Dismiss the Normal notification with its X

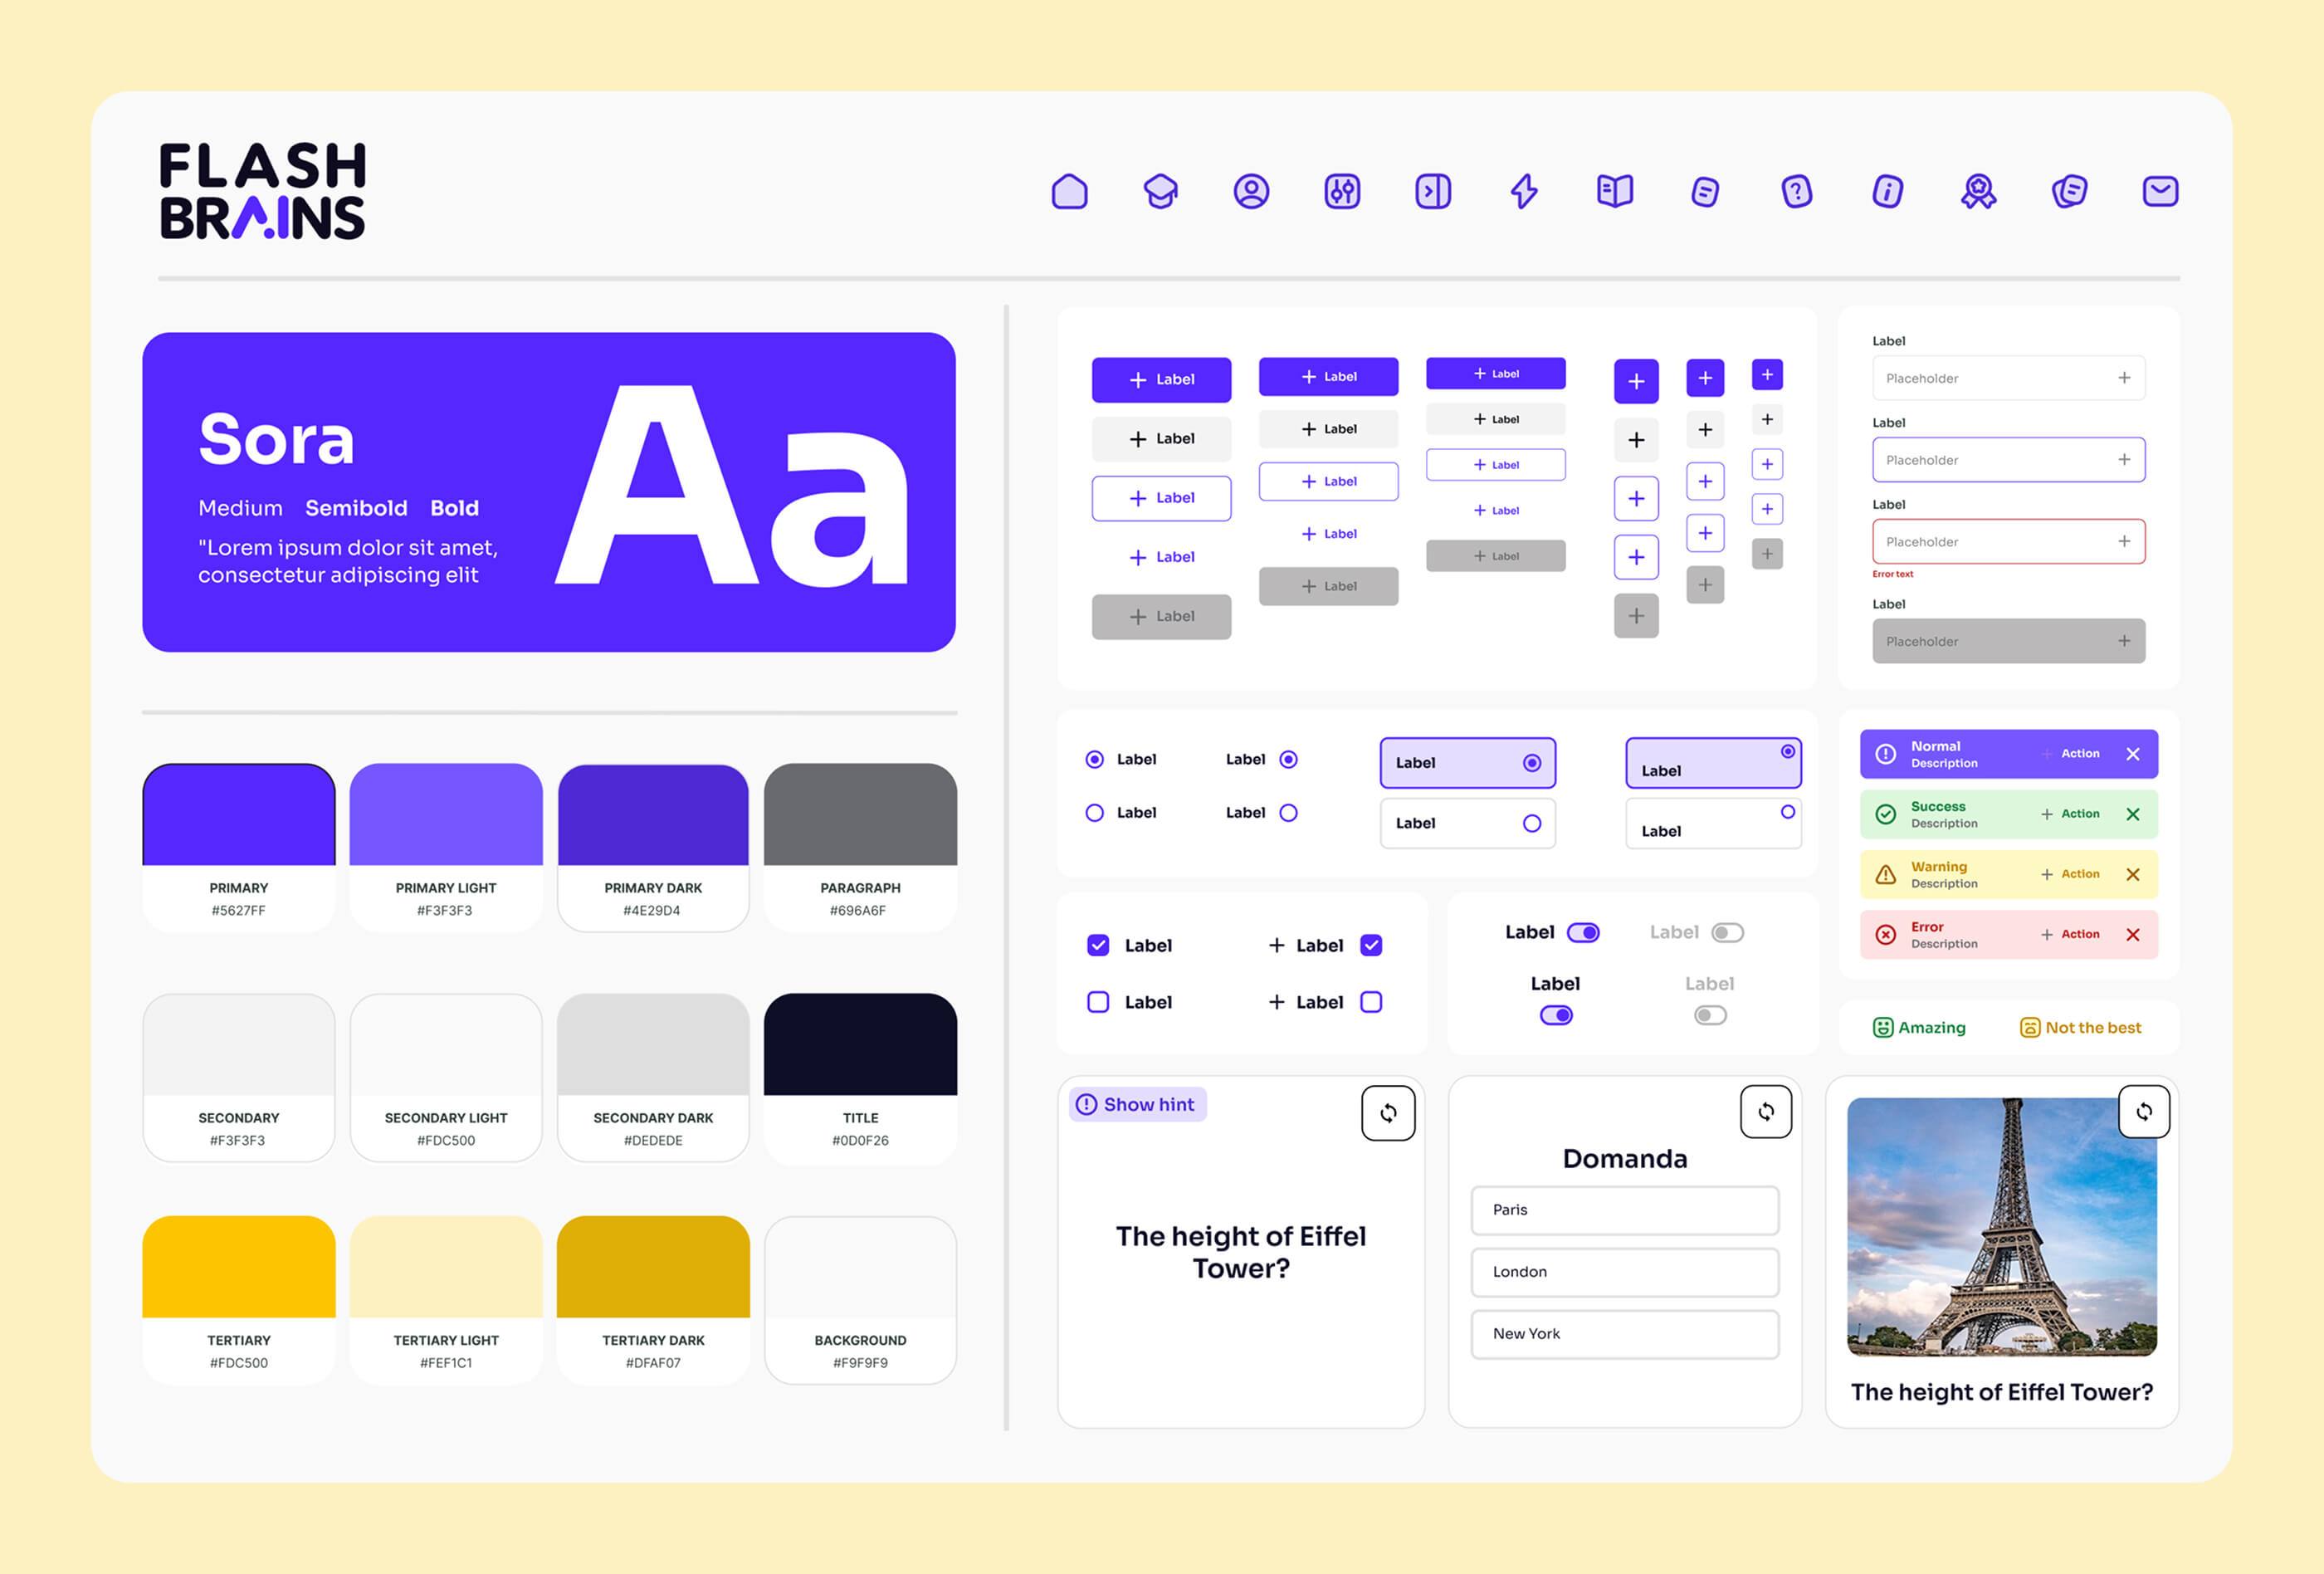tap(2133, 754)
